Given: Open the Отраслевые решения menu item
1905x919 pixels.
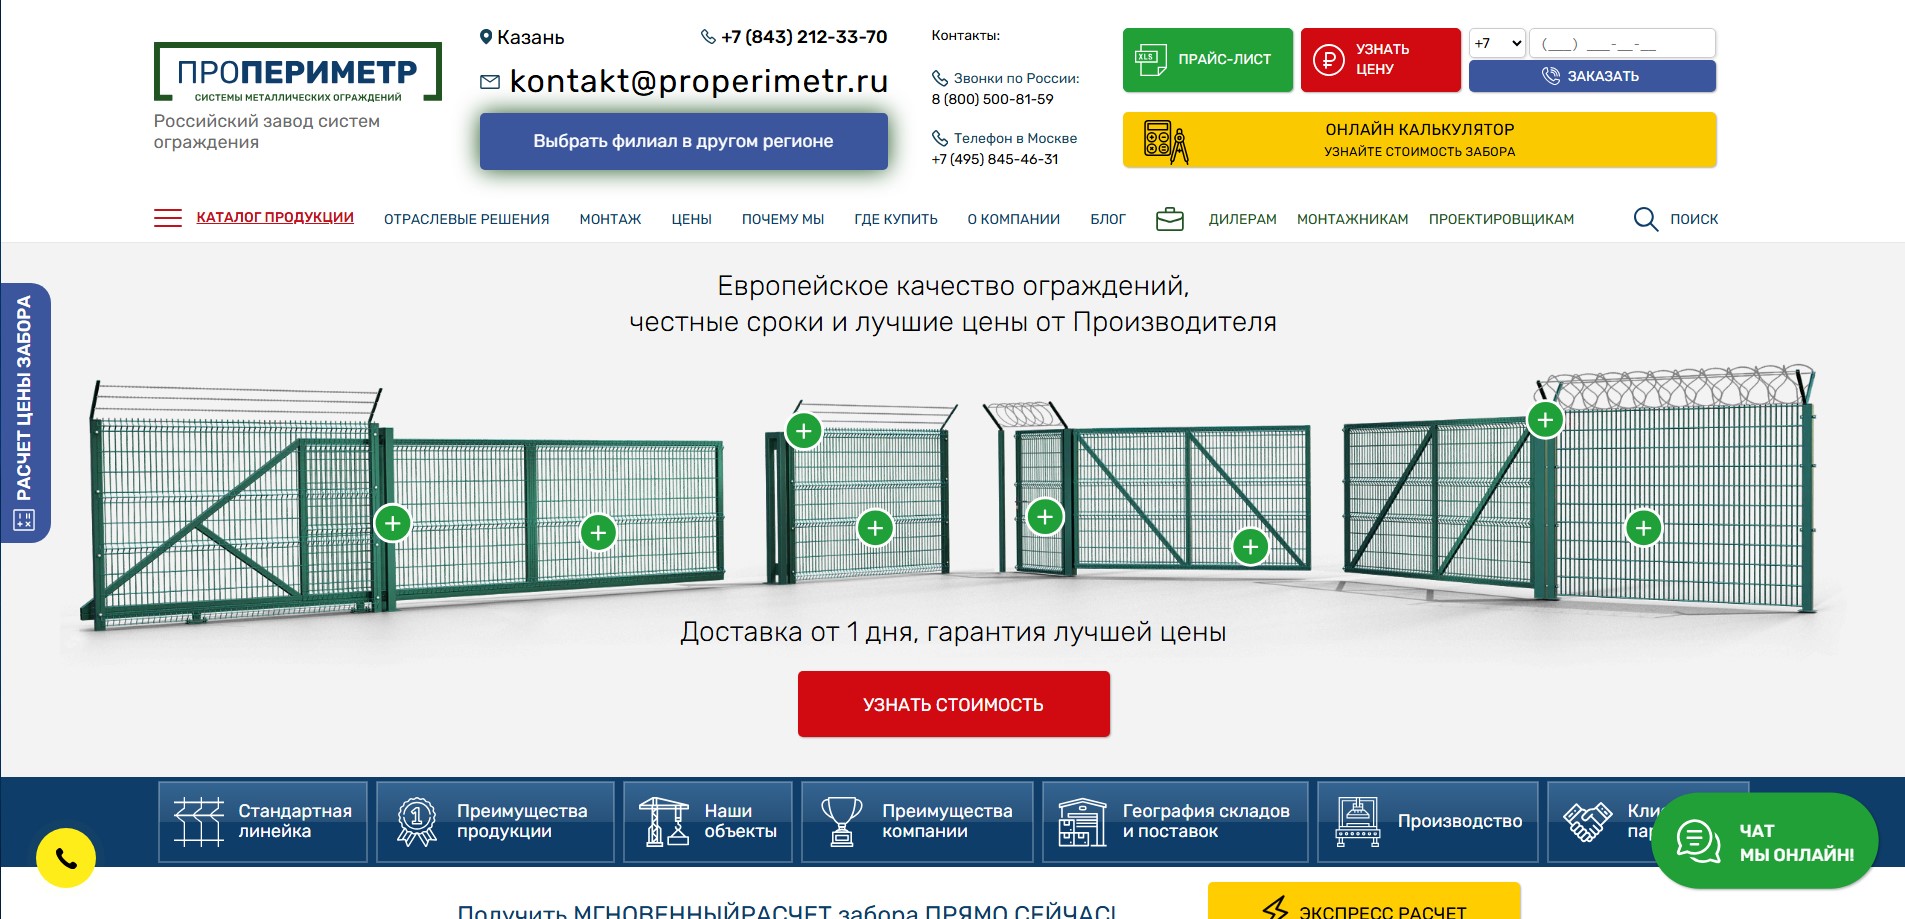Looking at the screenshot, I should coord(467,218).
